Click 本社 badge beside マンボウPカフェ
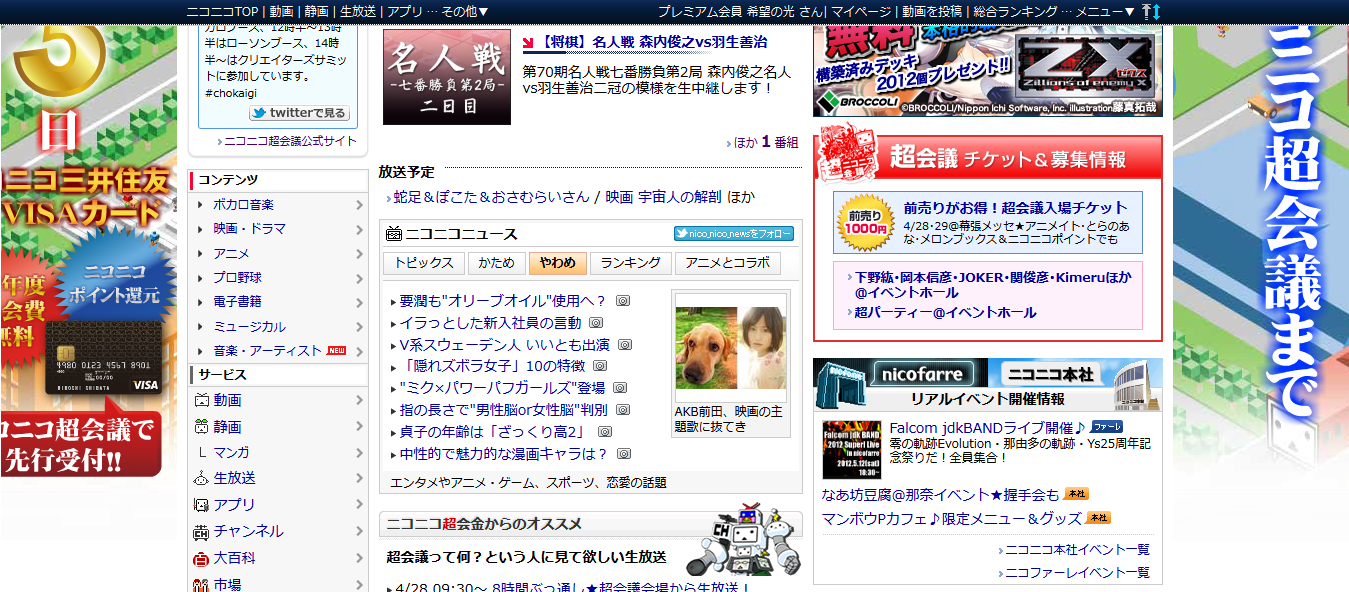 pos(1099,518)
